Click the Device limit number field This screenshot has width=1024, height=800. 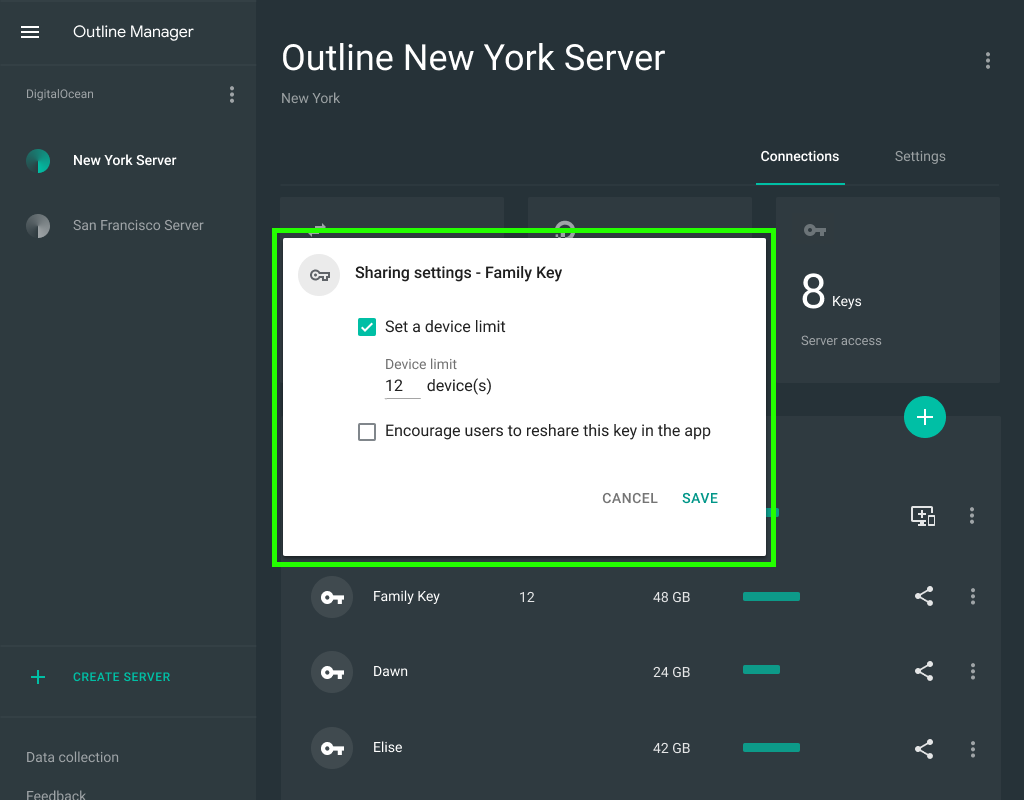[x=401, y=386]
